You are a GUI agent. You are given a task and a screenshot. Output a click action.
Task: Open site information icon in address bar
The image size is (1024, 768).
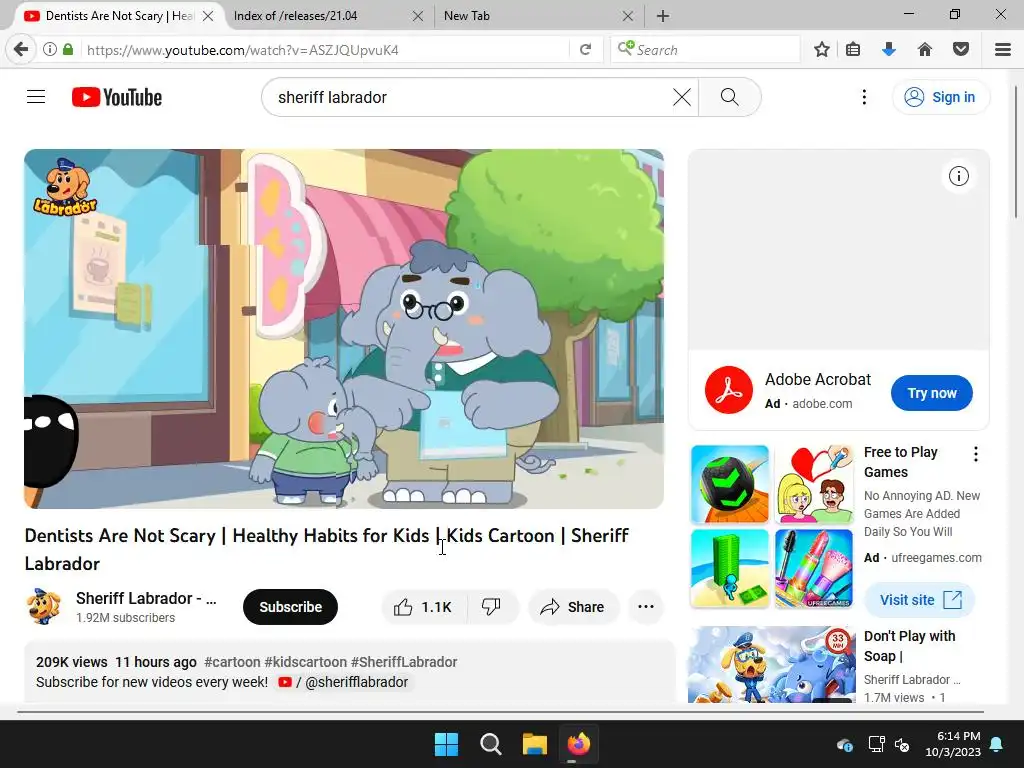click(50, 50)
